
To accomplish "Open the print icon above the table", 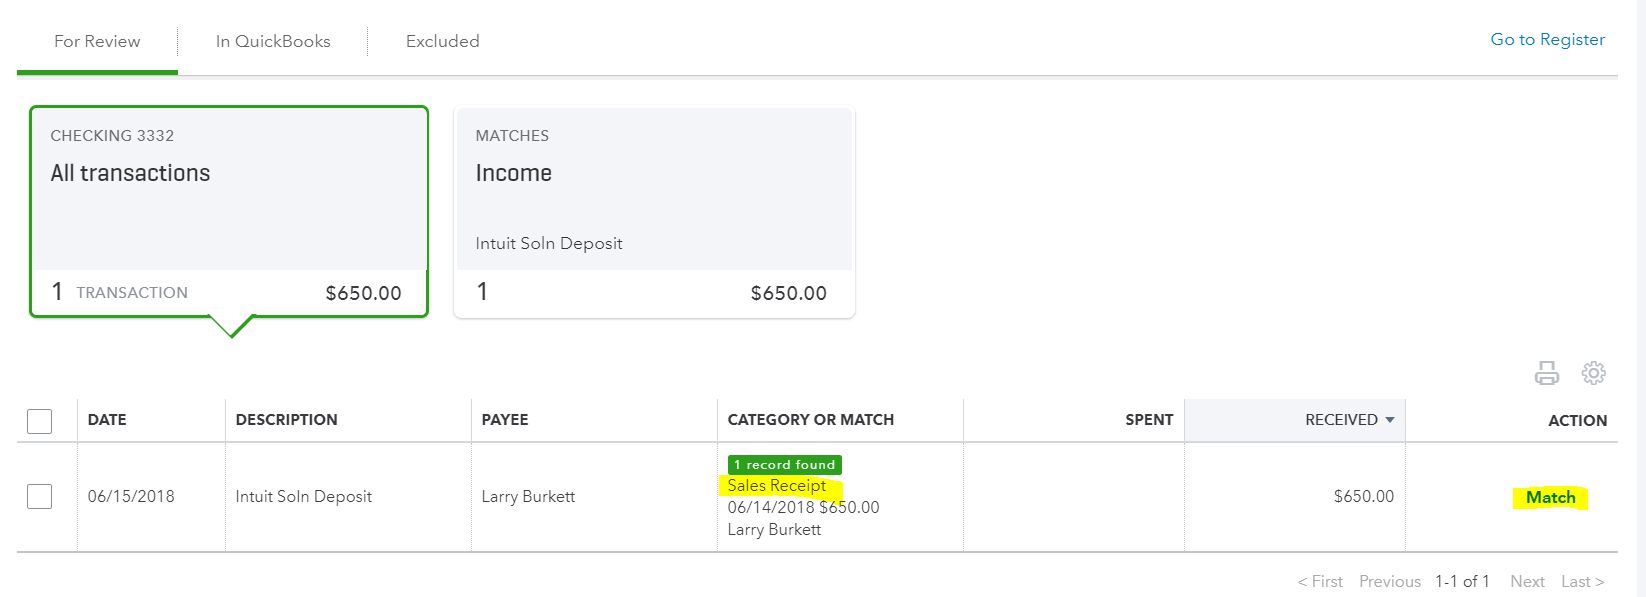I will click(1547, 373).
